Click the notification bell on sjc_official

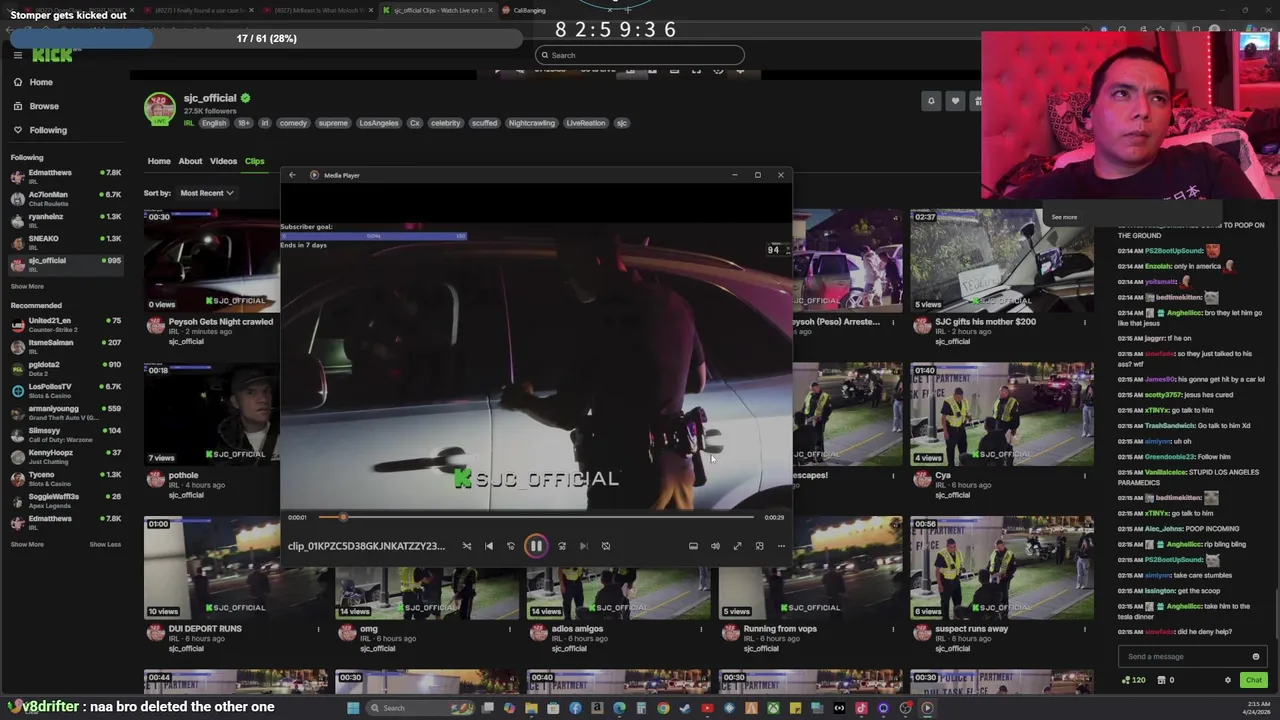tap(931, 101)
